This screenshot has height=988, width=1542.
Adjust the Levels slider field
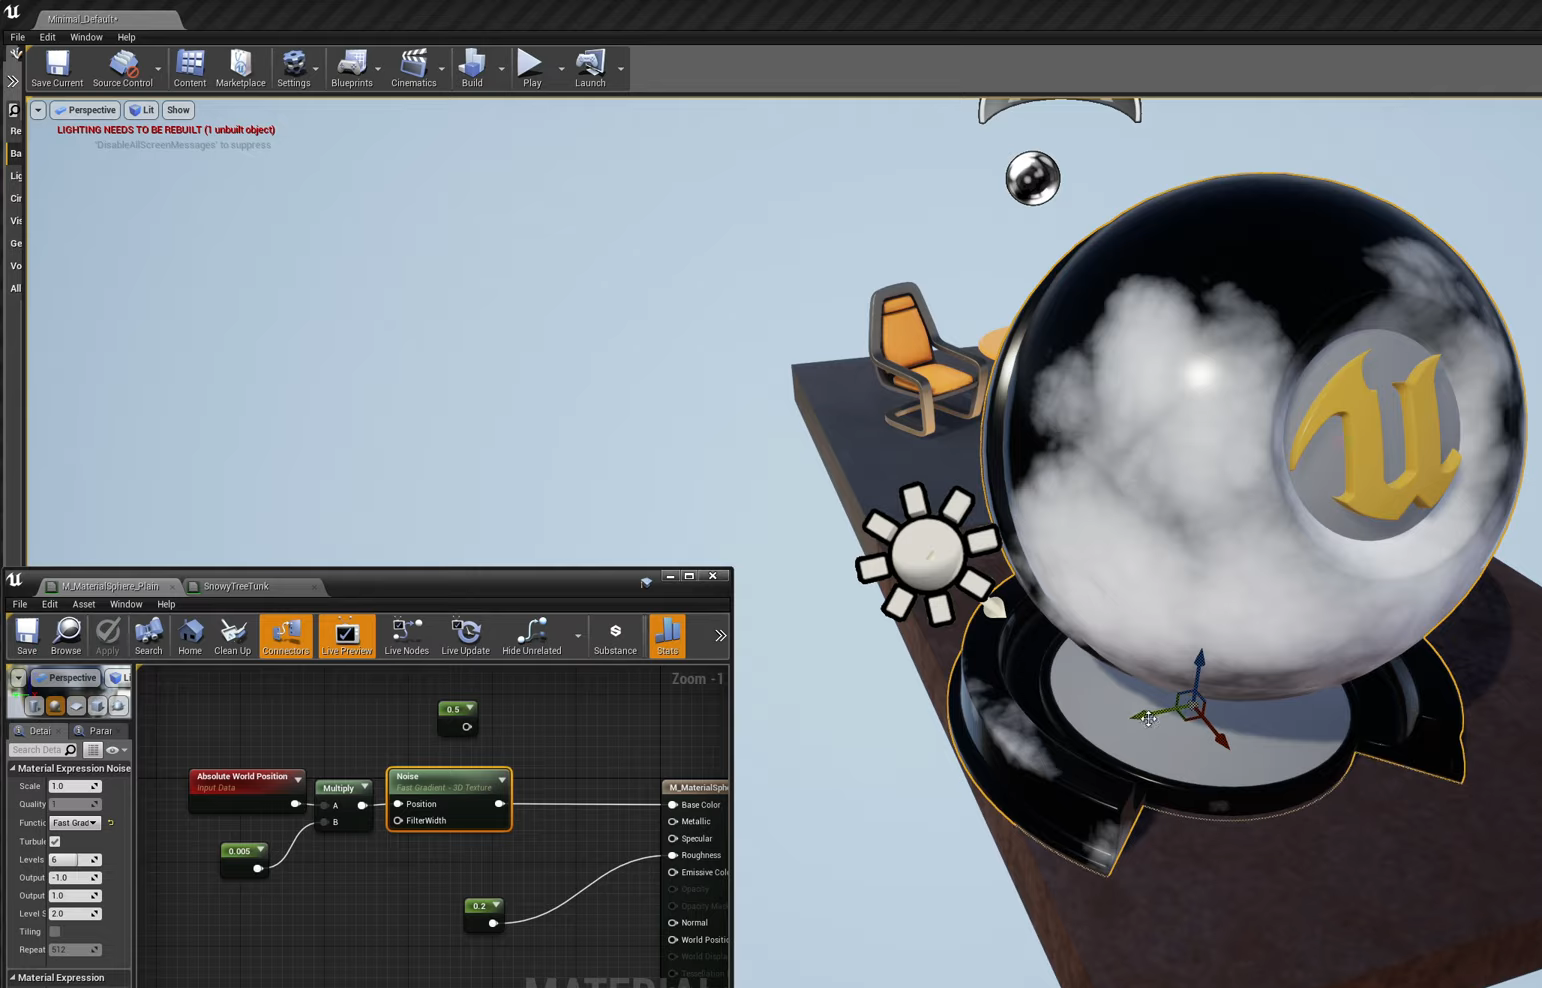tap(75, 860)
